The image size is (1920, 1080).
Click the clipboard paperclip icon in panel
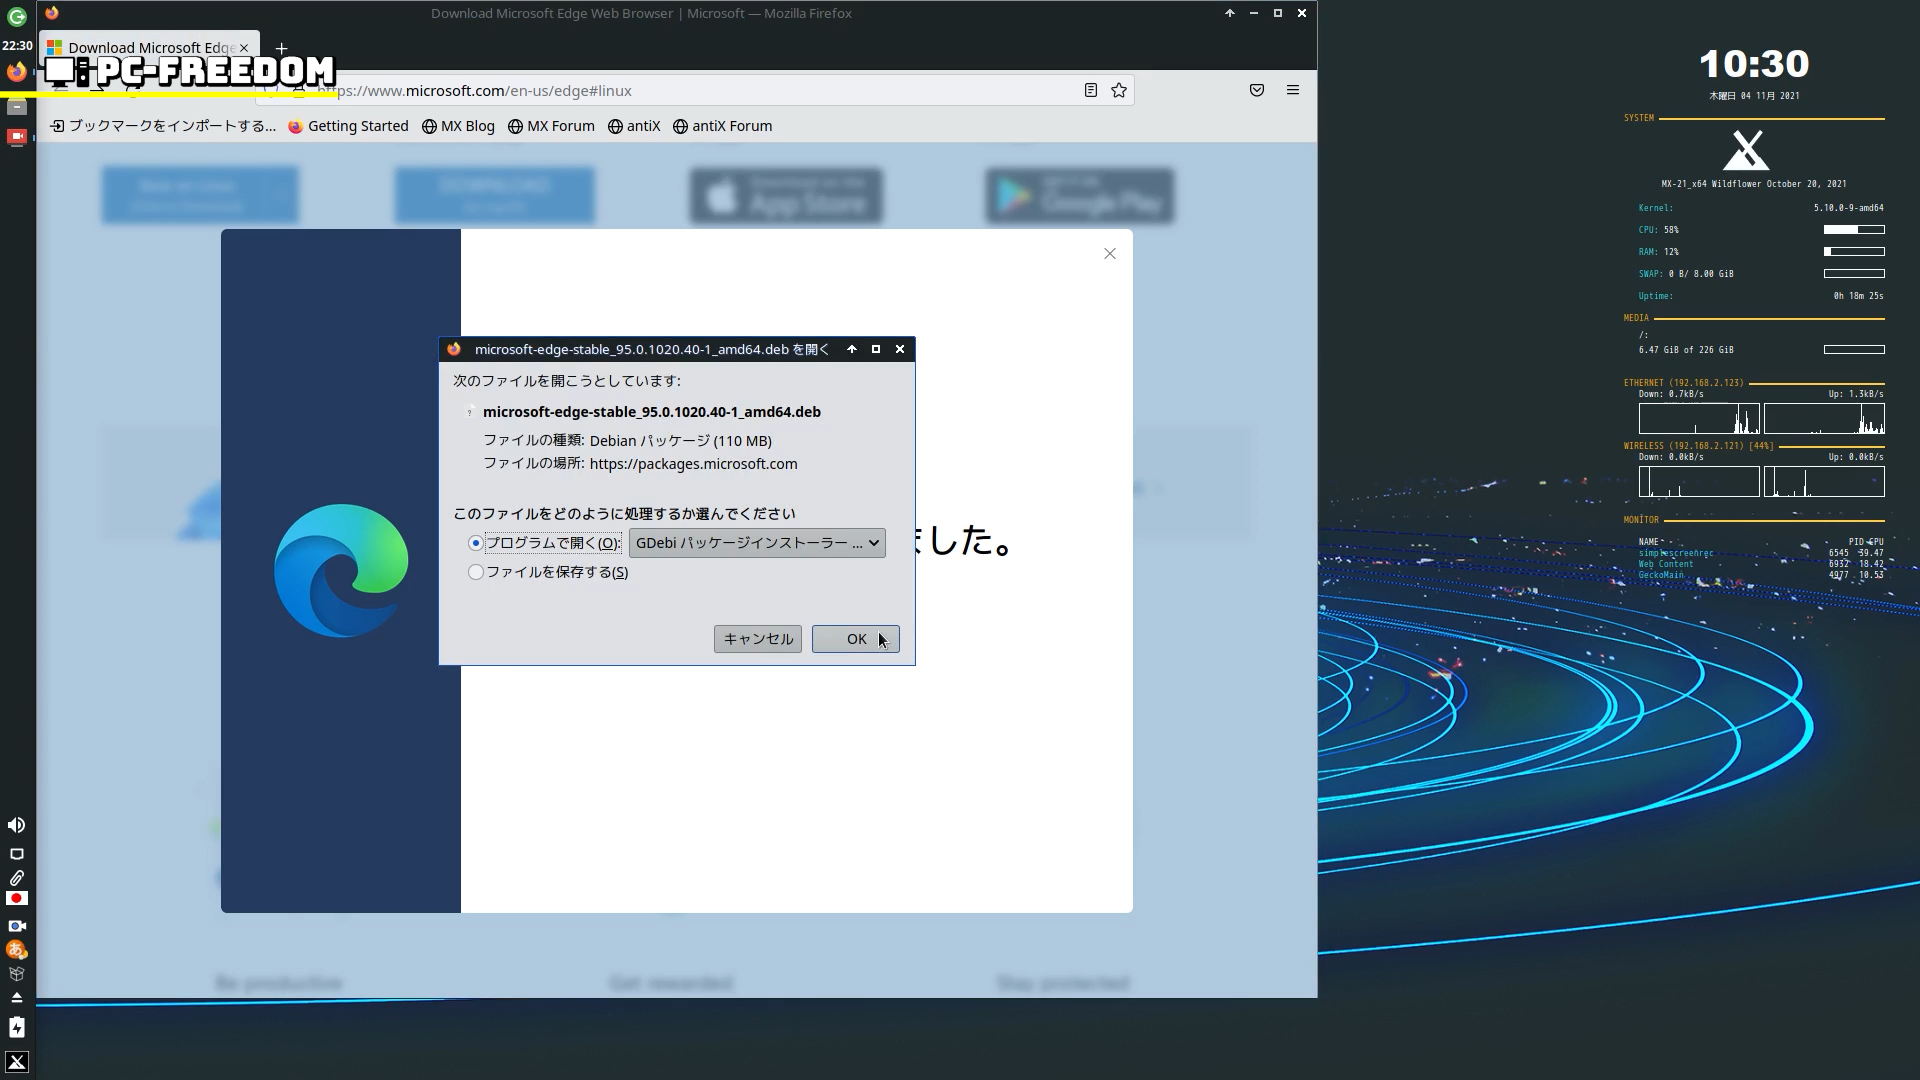coord(17,878)
